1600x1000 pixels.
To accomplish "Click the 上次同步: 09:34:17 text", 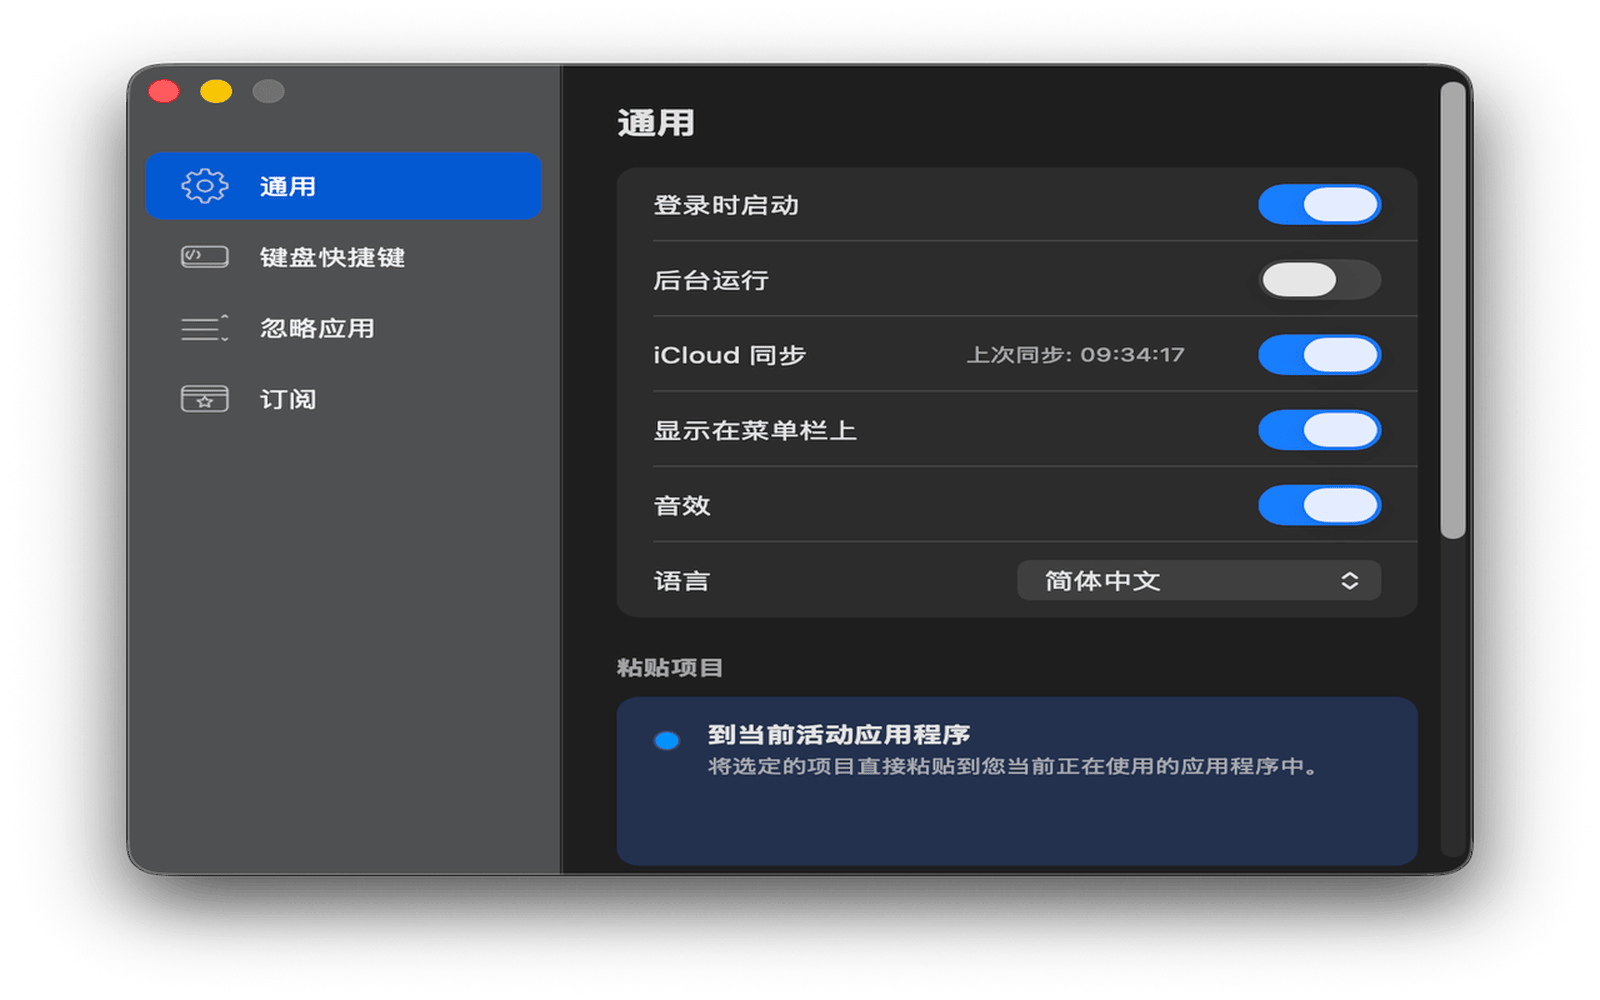I will [x=1075, y=355].
